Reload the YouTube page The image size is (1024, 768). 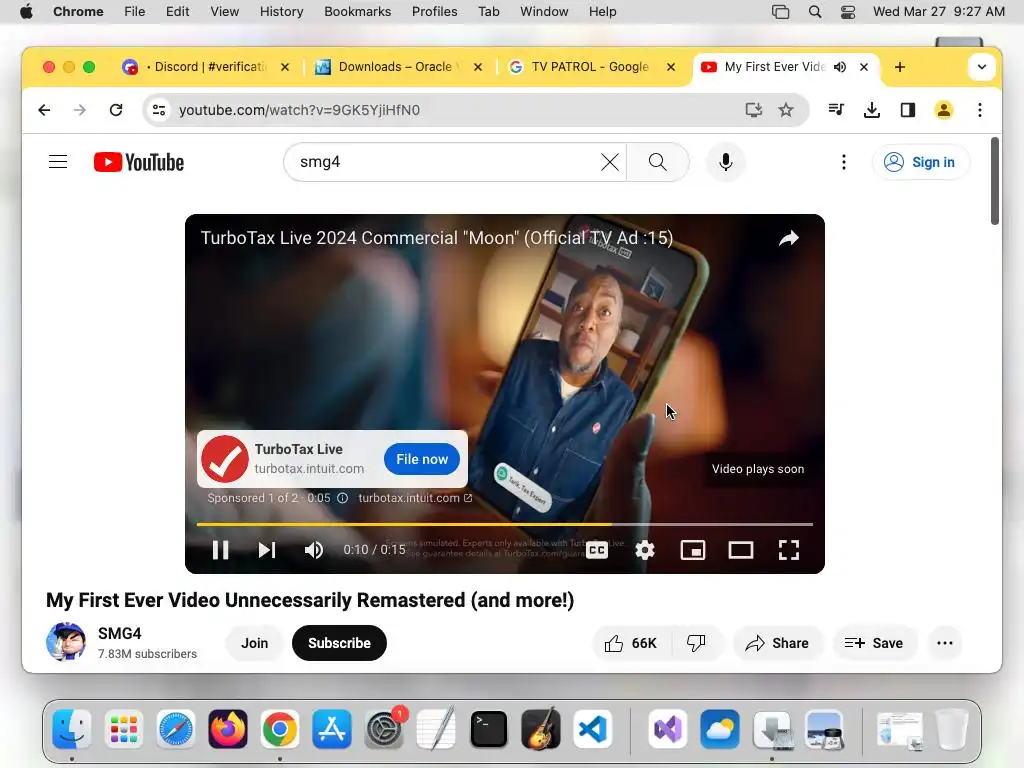coord(116,110)
